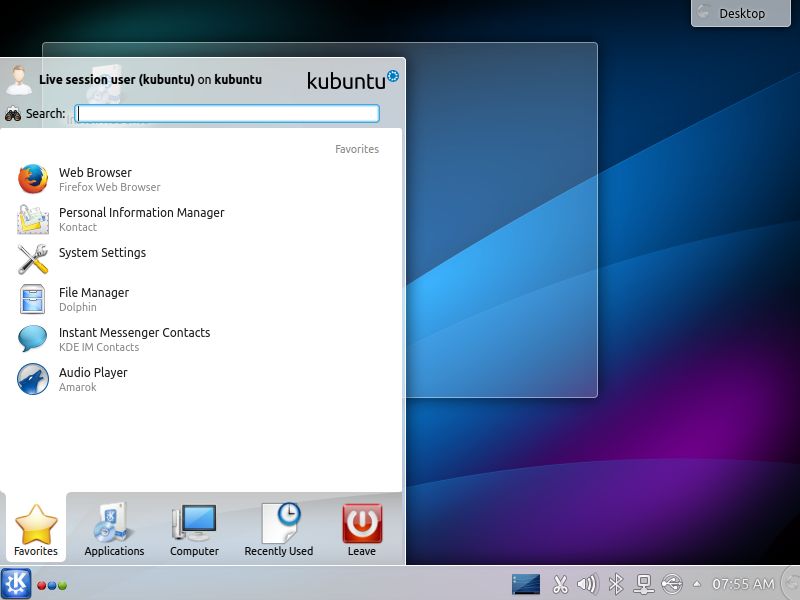Select 'File Manager' text label
Image resolution: width=800 pixels, height=600 pixels.
pos(94,293)
